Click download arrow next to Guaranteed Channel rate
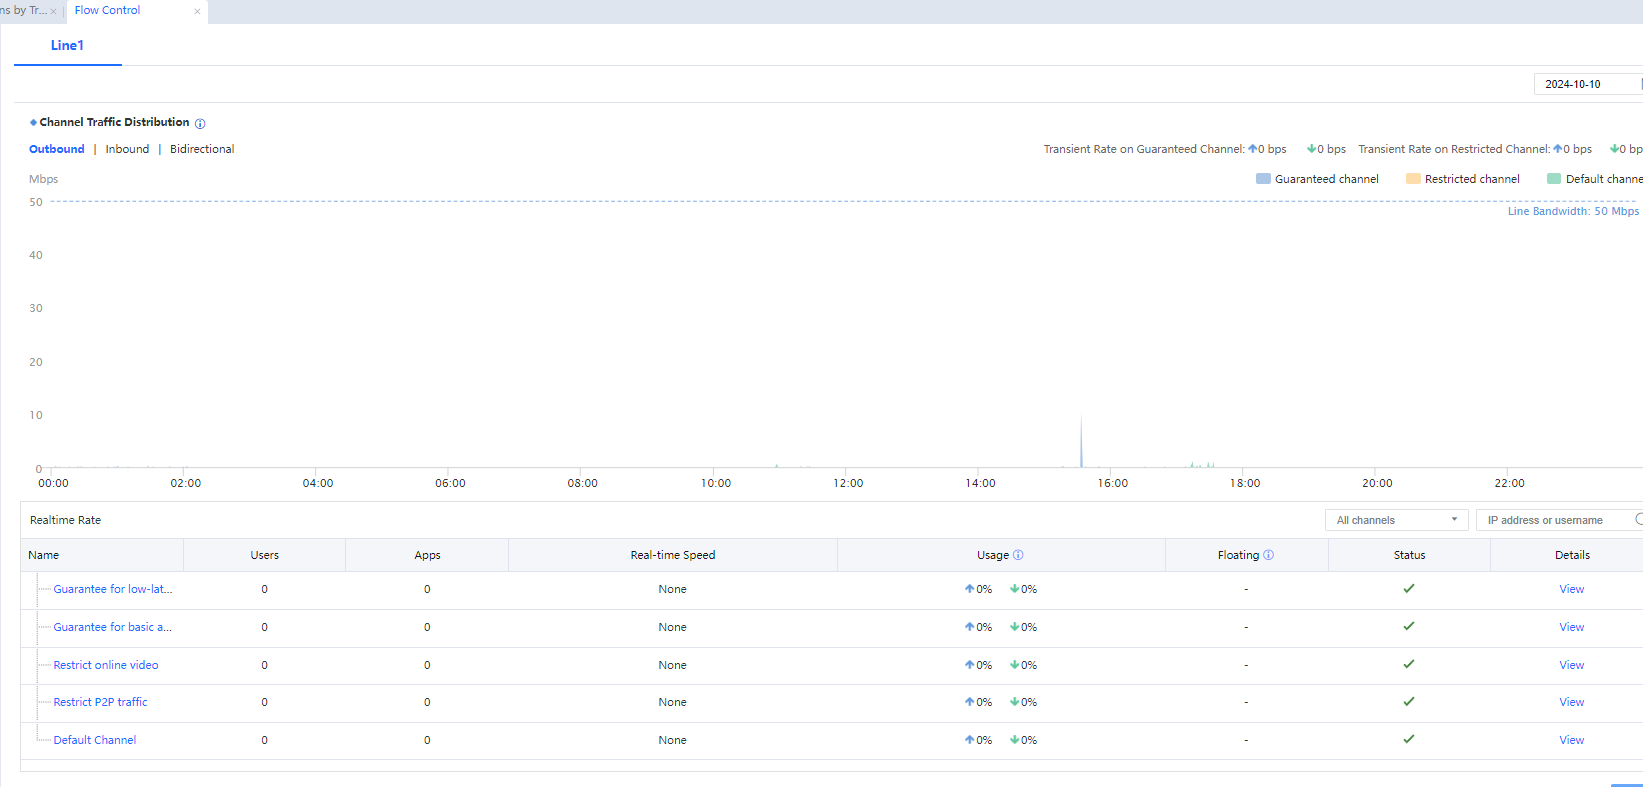 tap(1311, 149)
